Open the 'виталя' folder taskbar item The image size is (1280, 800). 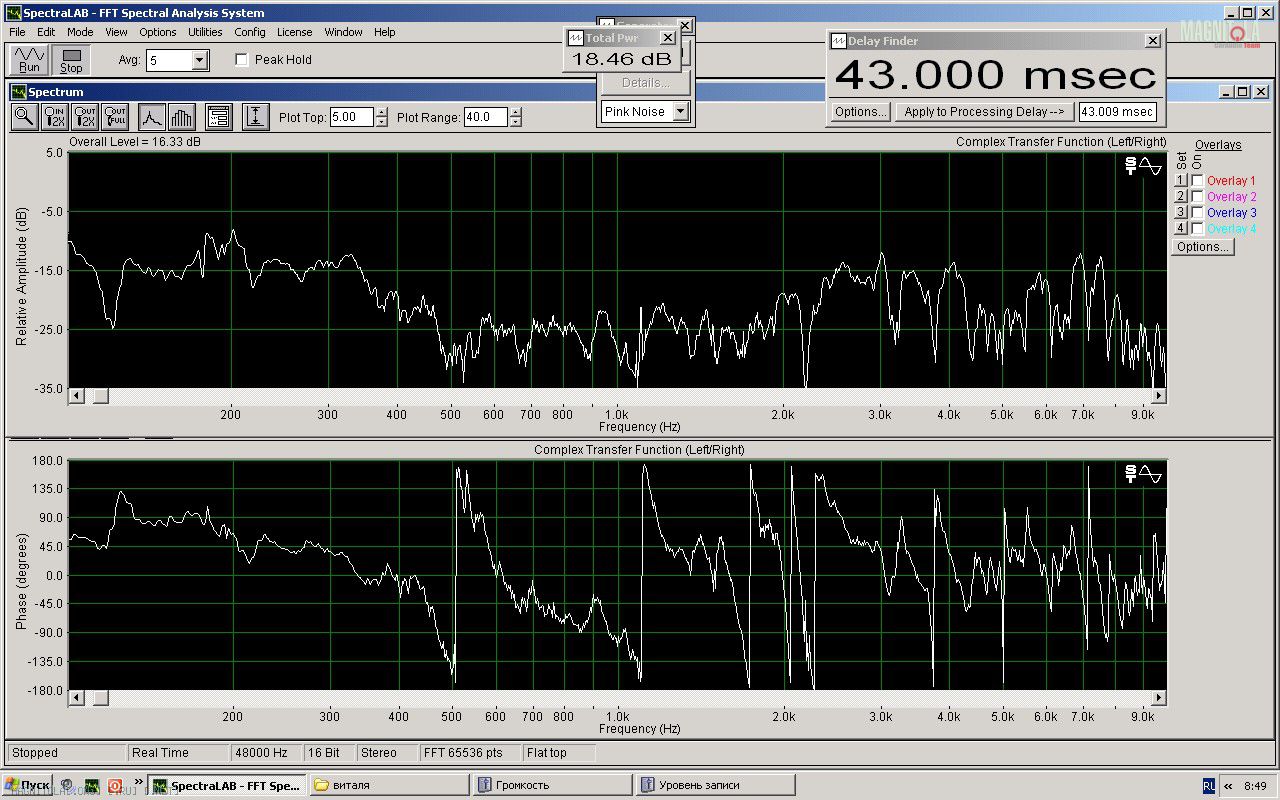(390, 785)
